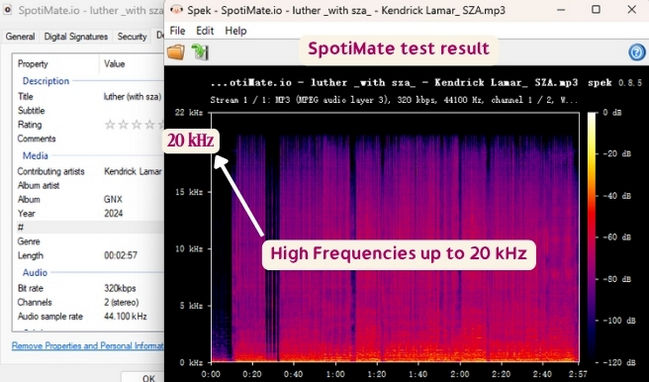Open the File menu in Spek
The image size is (649, 382).
(177, 31)
